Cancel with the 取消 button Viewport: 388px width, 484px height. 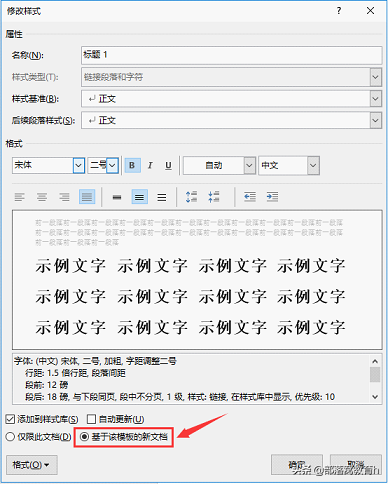click(356, 464)
